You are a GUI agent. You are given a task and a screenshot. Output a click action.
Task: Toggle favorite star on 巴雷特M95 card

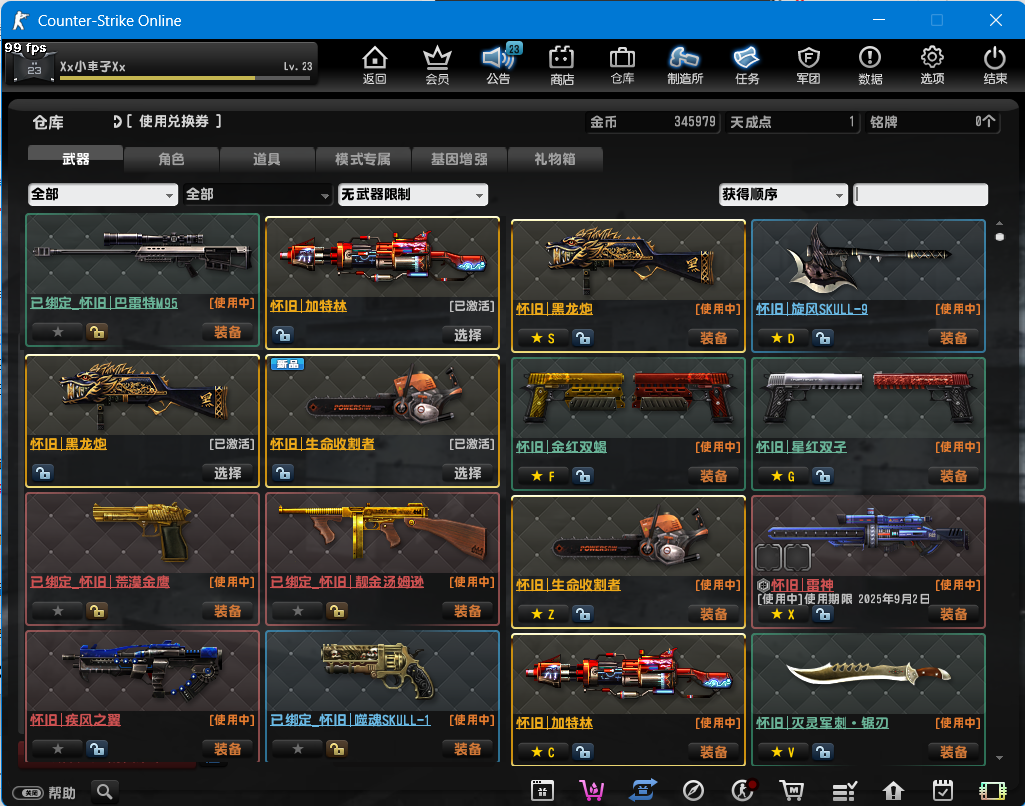point(58,332)
